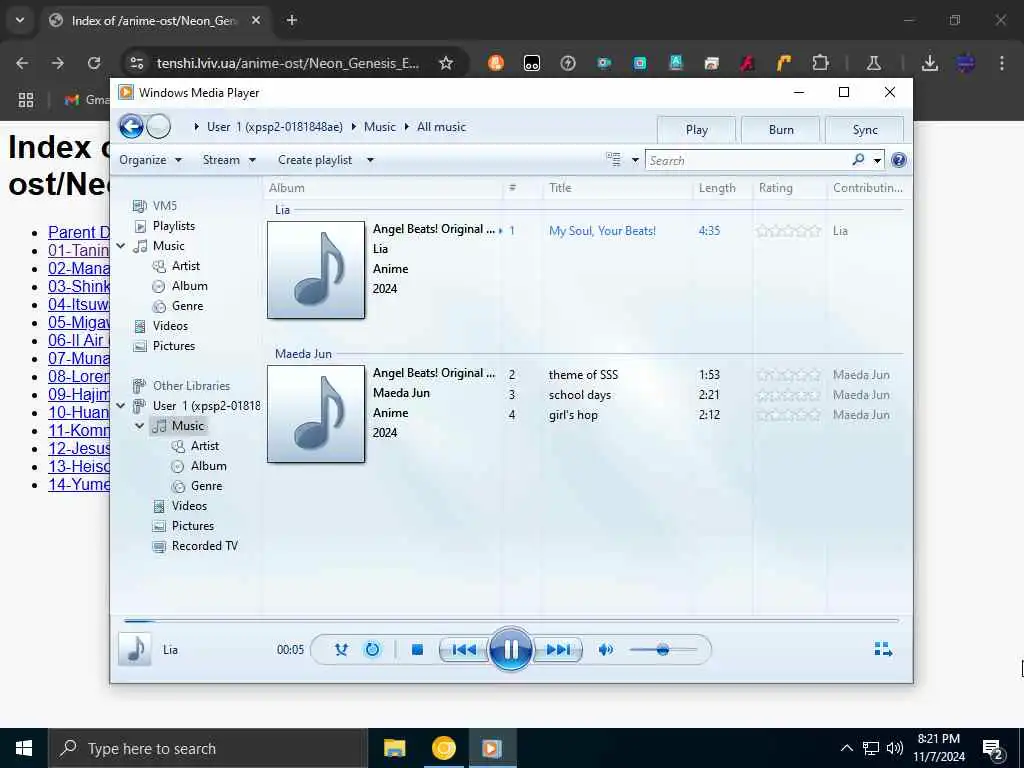Screen dimensions: 1024x768
Task: Select Album under User 1 Music
Action: pos(199,466)
